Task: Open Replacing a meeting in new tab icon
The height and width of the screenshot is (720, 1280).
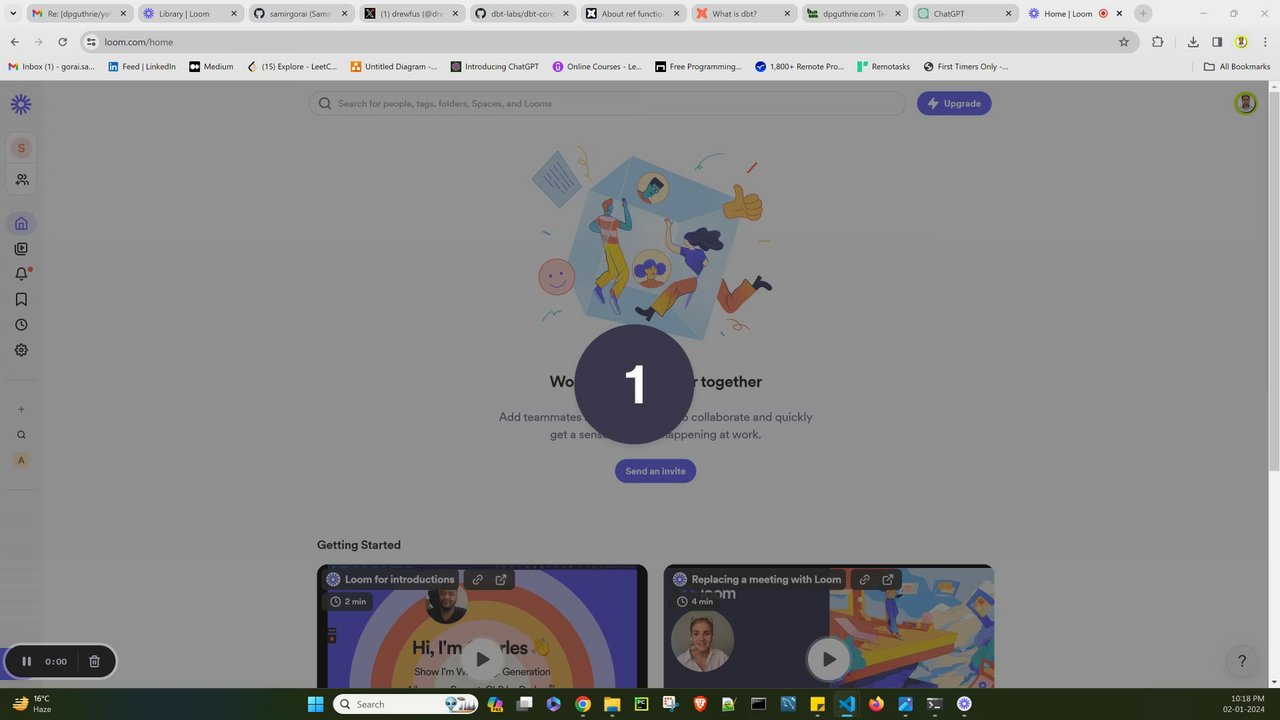Action: click(887, 579)
